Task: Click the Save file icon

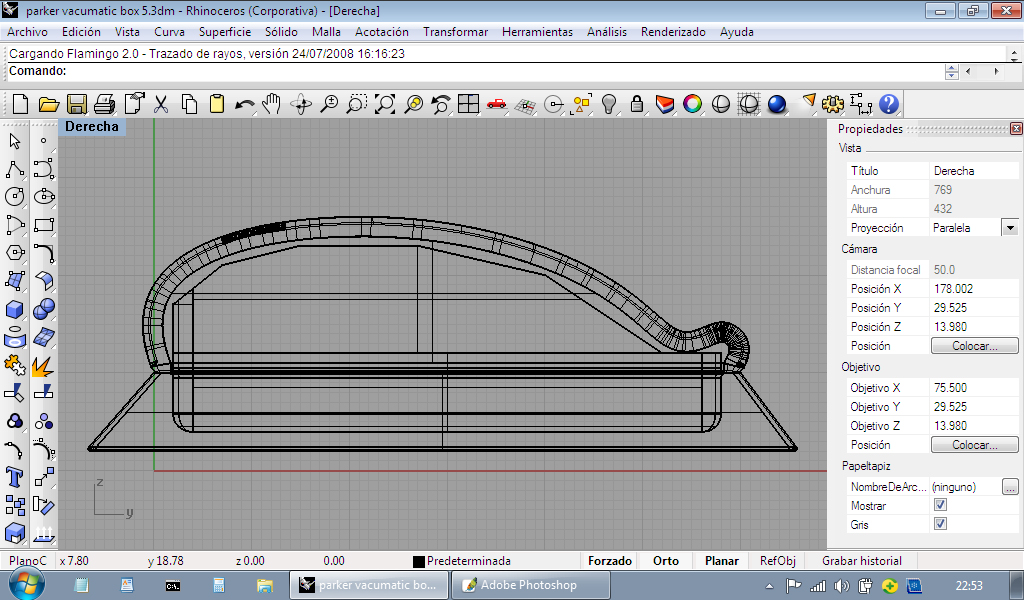Action: pyautogui.click(x=76, y=104)
